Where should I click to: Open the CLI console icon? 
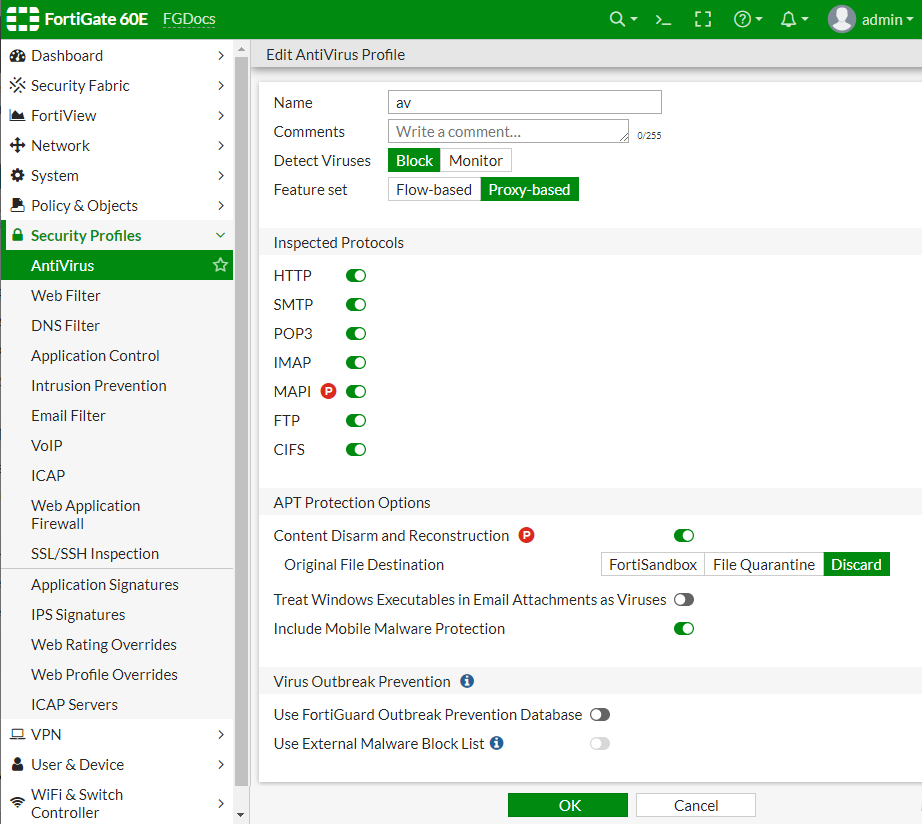(662, 18)
